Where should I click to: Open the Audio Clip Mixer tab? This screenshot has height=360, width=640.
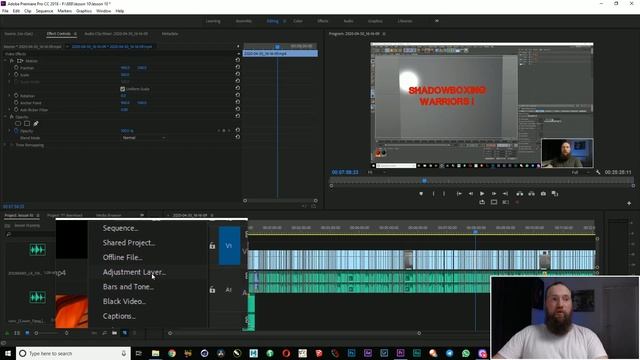tap(116, 33)
